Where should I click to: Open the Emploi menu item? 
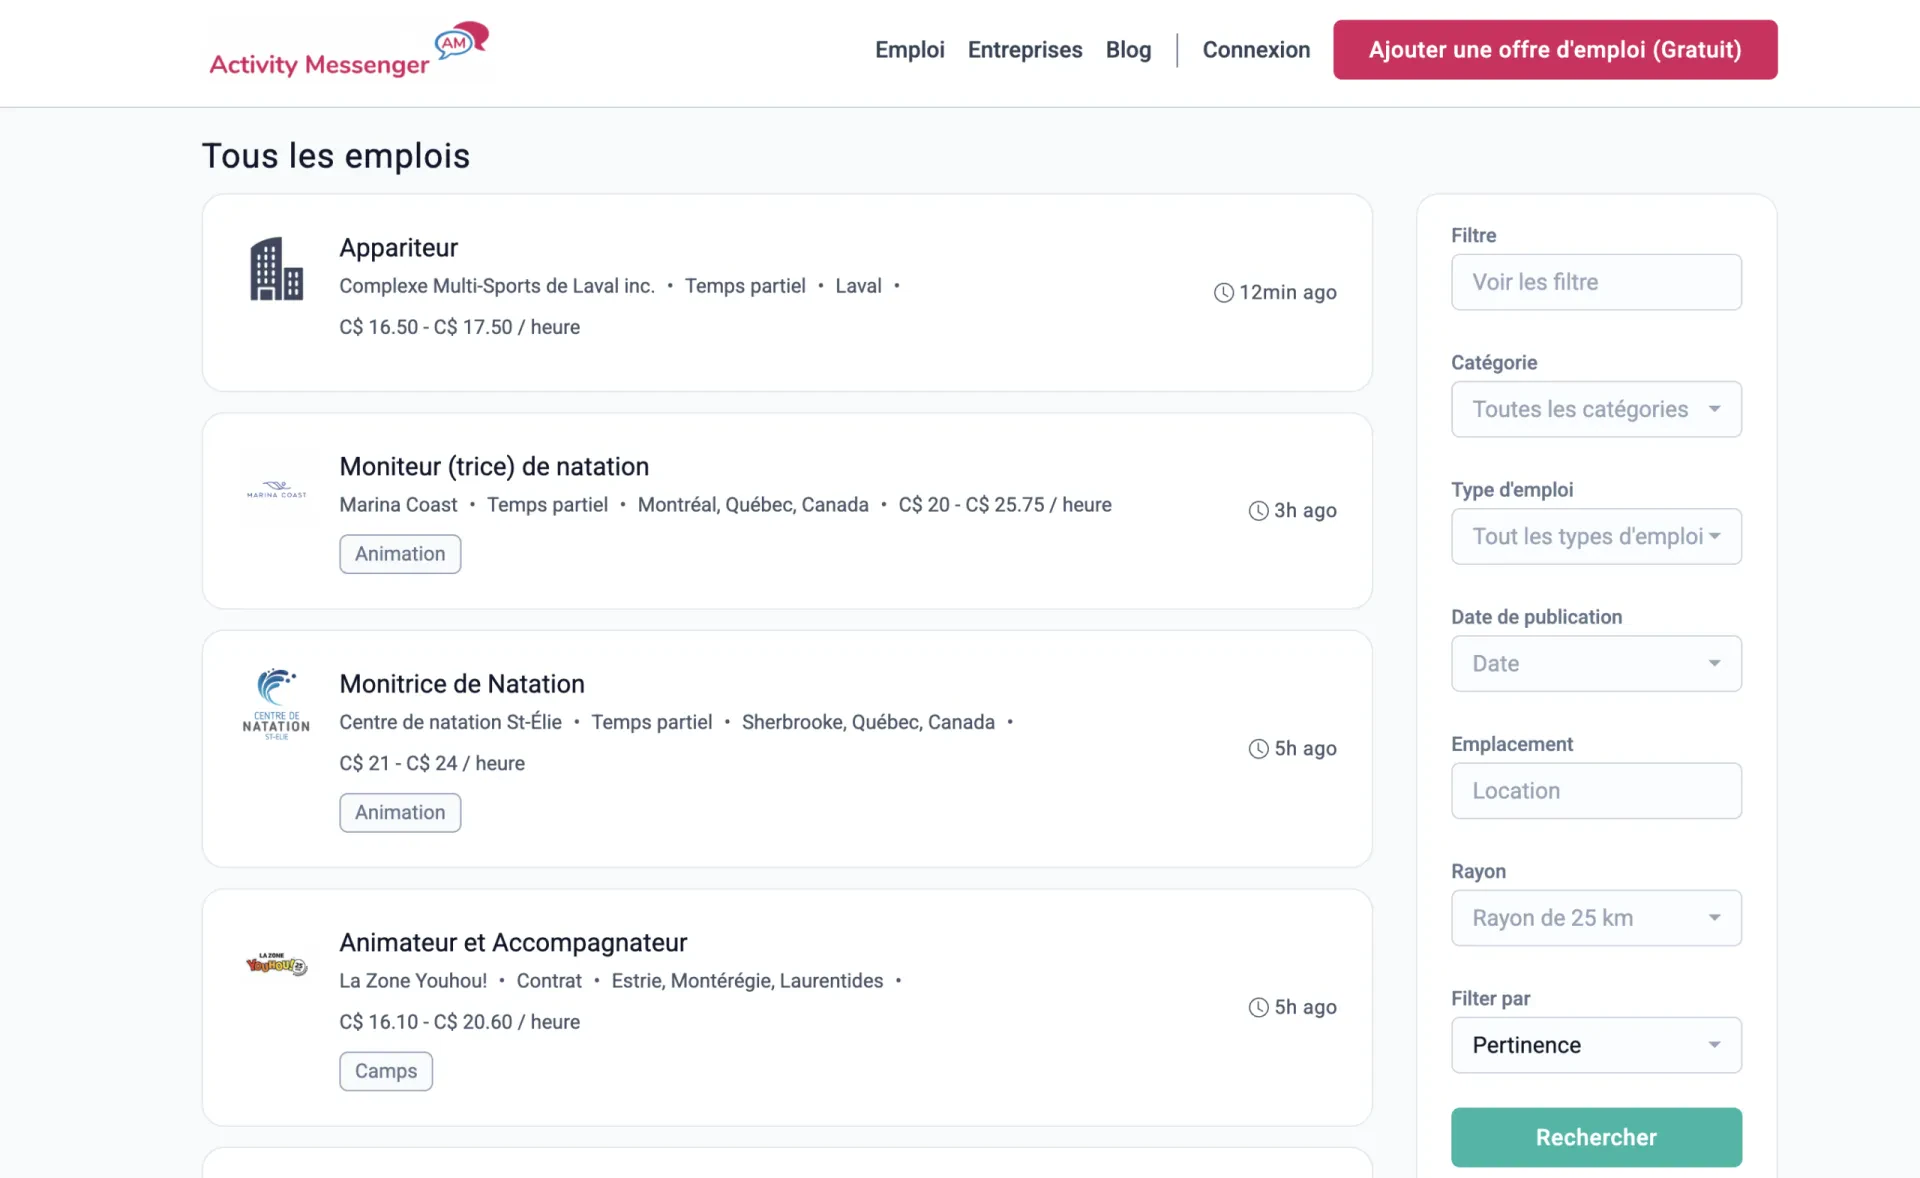(x=909, y=50)
